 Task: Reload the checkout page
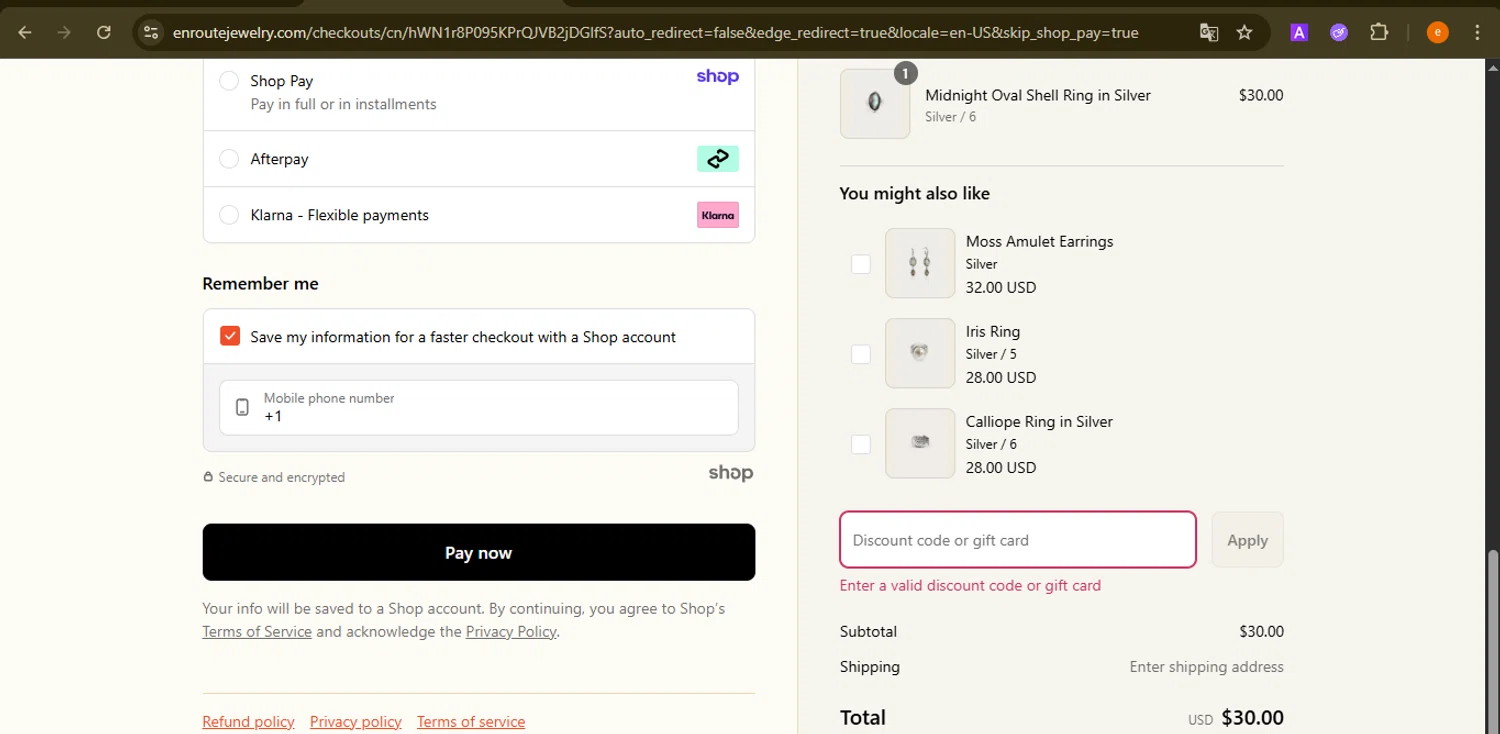[103, 32]
